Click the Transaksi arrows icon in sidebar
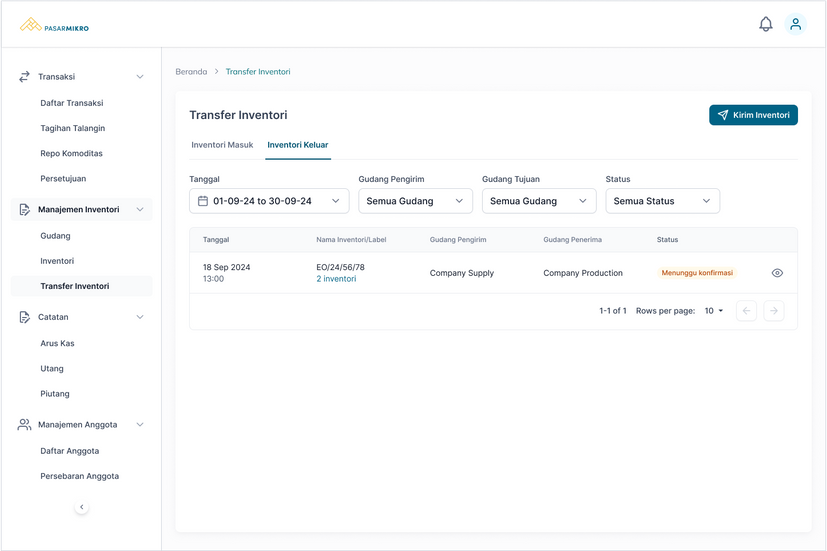 [24, 77]
